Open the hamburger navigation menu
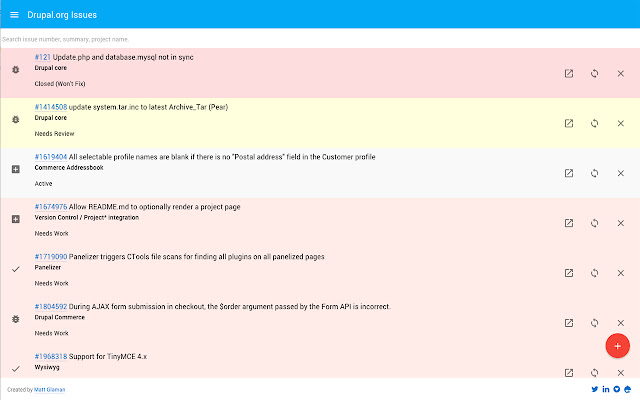 pyautogui.click(x=14, y=15)
